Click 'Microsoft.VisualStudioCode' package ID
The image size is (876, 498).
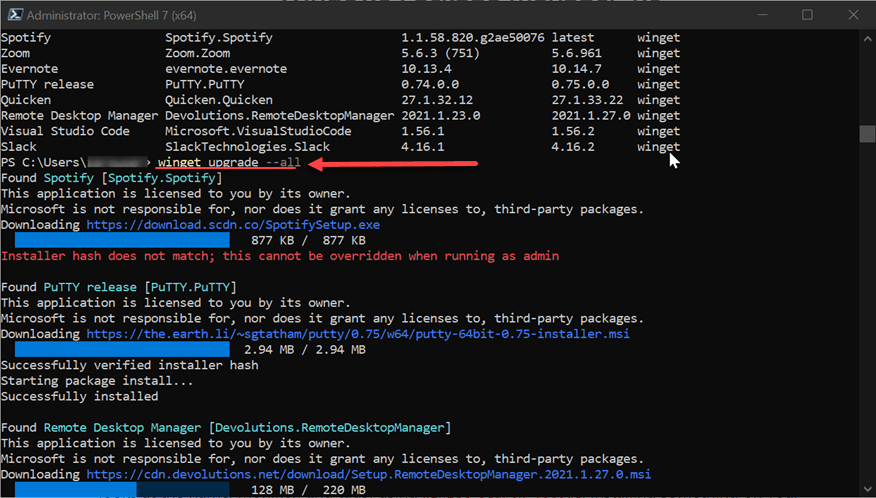click(258, 131)
